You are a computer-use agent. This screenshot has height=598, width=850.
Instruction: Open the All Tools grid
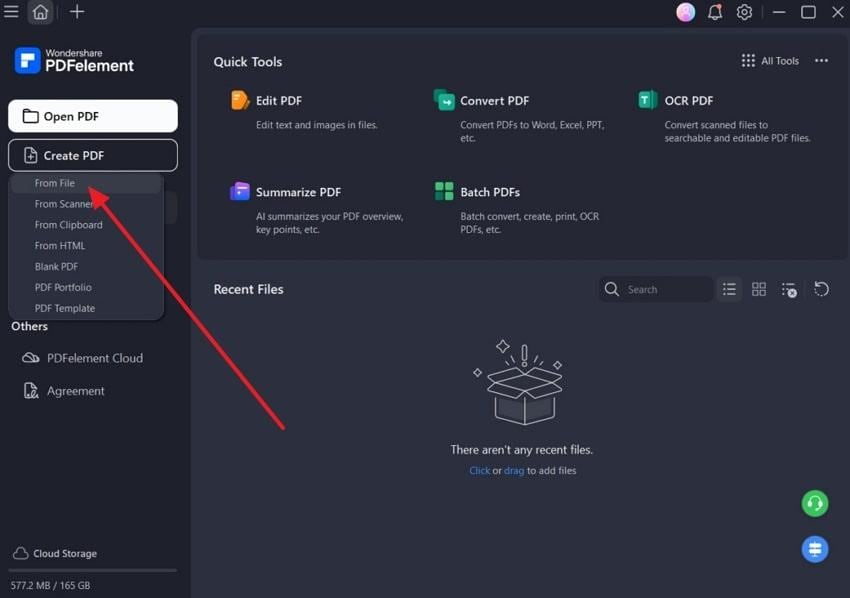[x=770, y=61]
